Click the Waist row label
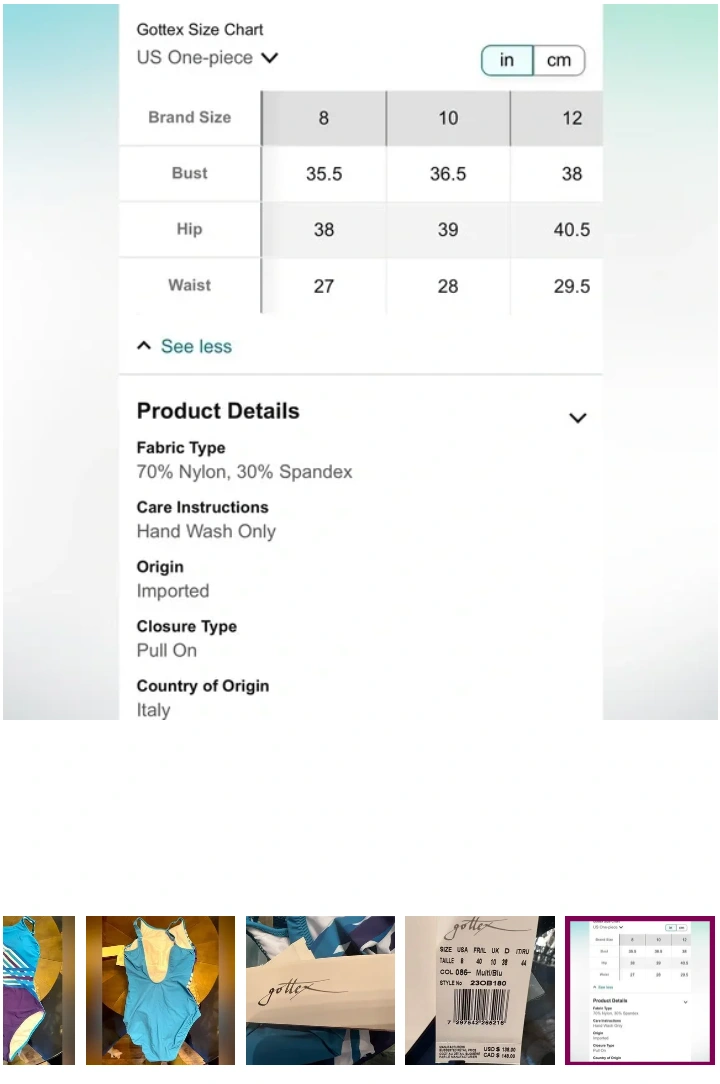The width and height of the screenshot is (720, 1084). pos(189,285)
